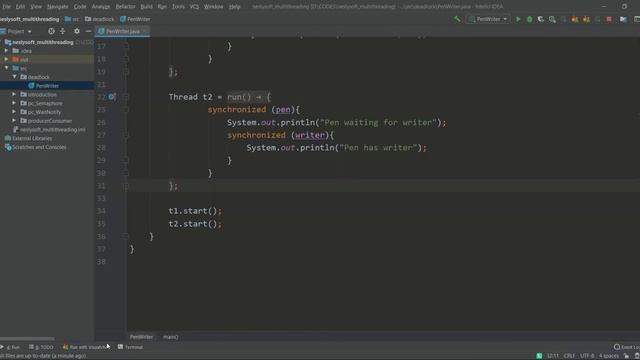Image resolution: width=640 pixels, height=360 pixels.
Task: Open the Run tool window button
Action: (x=11, y=347)
